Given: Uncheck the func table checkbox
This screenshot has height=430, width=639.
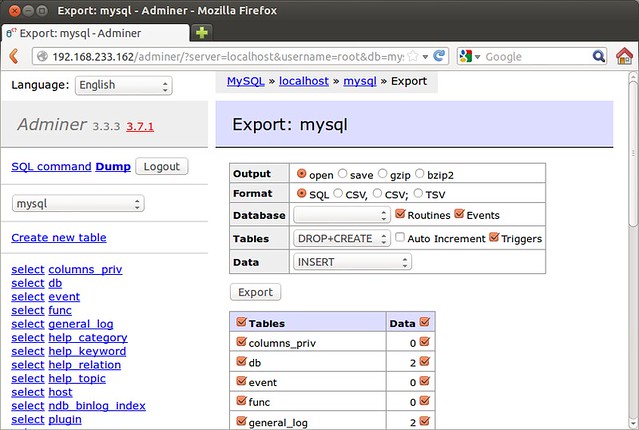Looking at the screenshot, I should tap(241, 400).
